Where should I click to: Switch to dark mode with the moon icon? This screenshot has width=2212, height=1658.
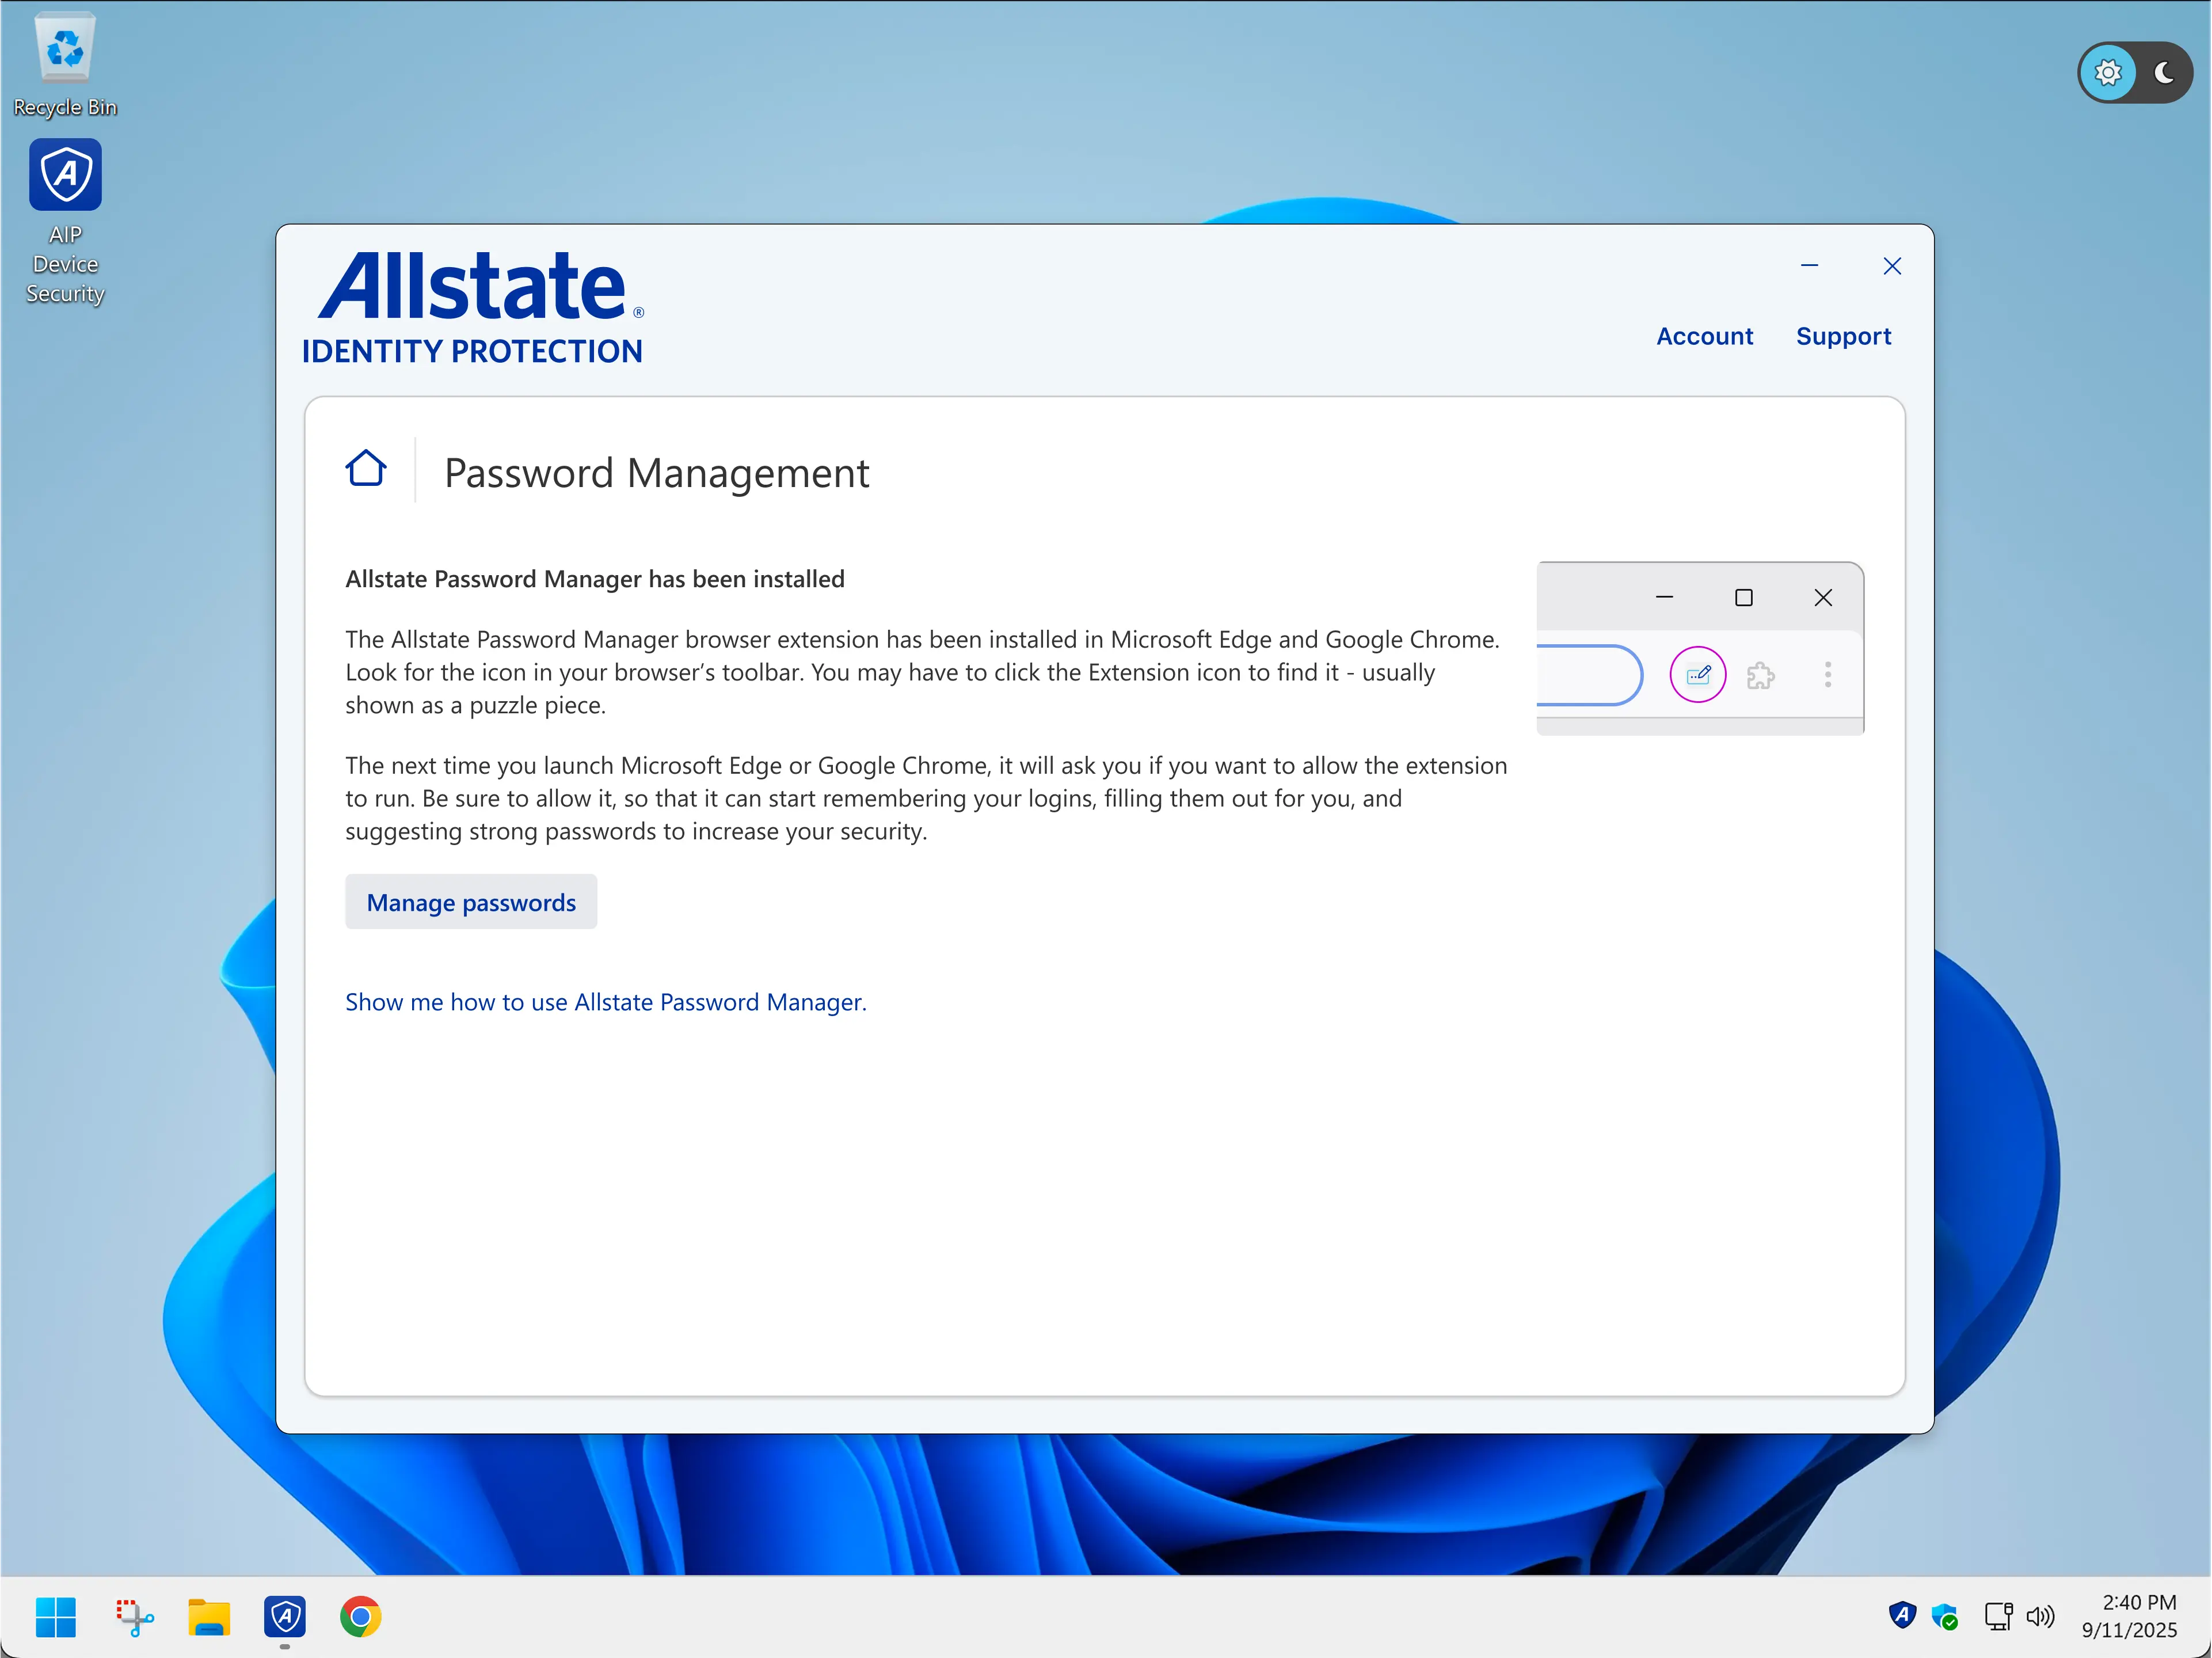(x=2164, y=72)
